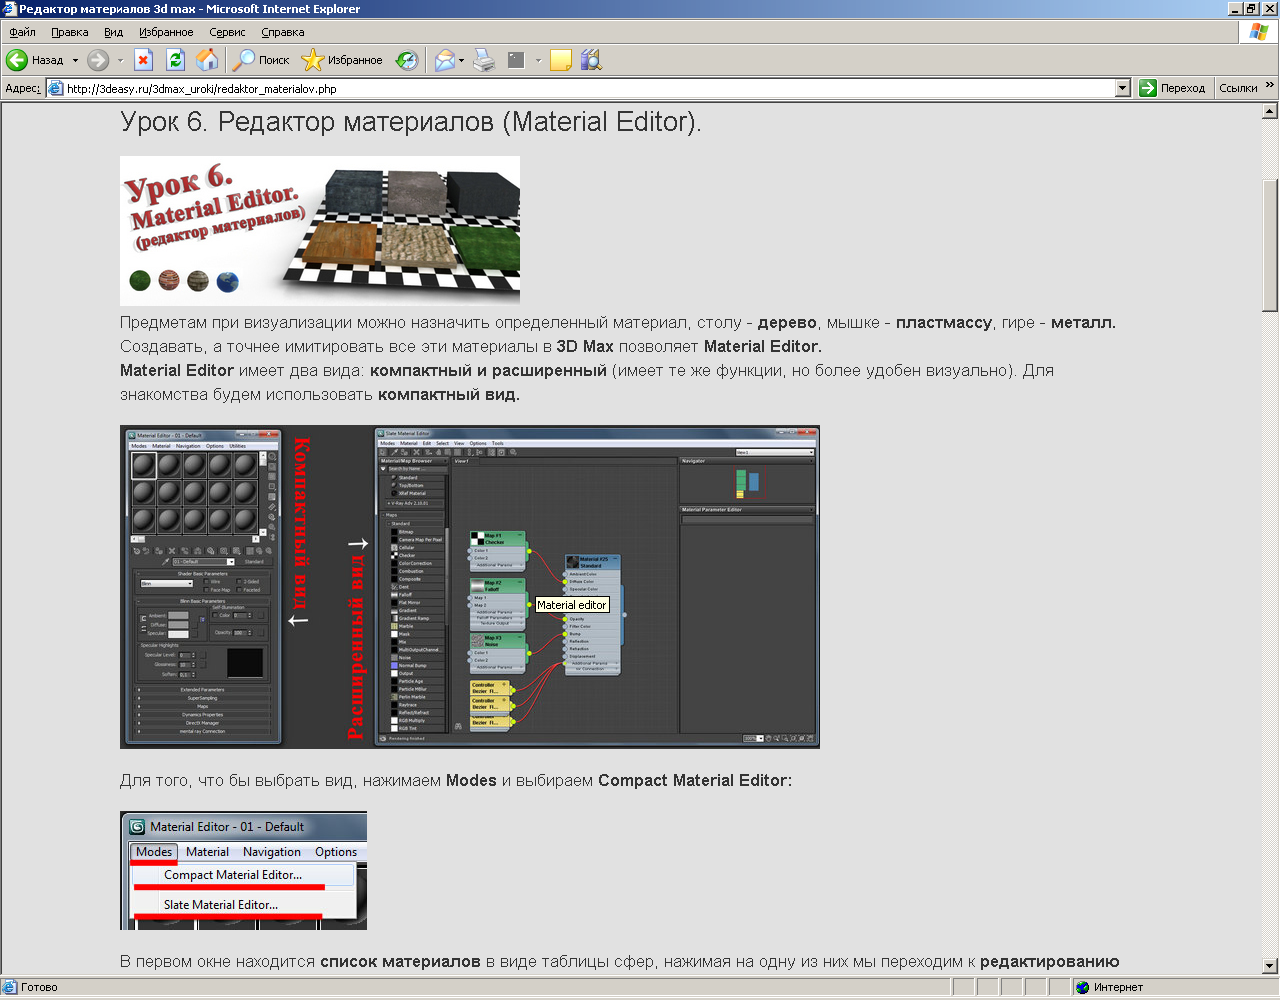Refresh the page with green arrows icon
This screenshot has width=1280, height=1000.
click(175, 60)
